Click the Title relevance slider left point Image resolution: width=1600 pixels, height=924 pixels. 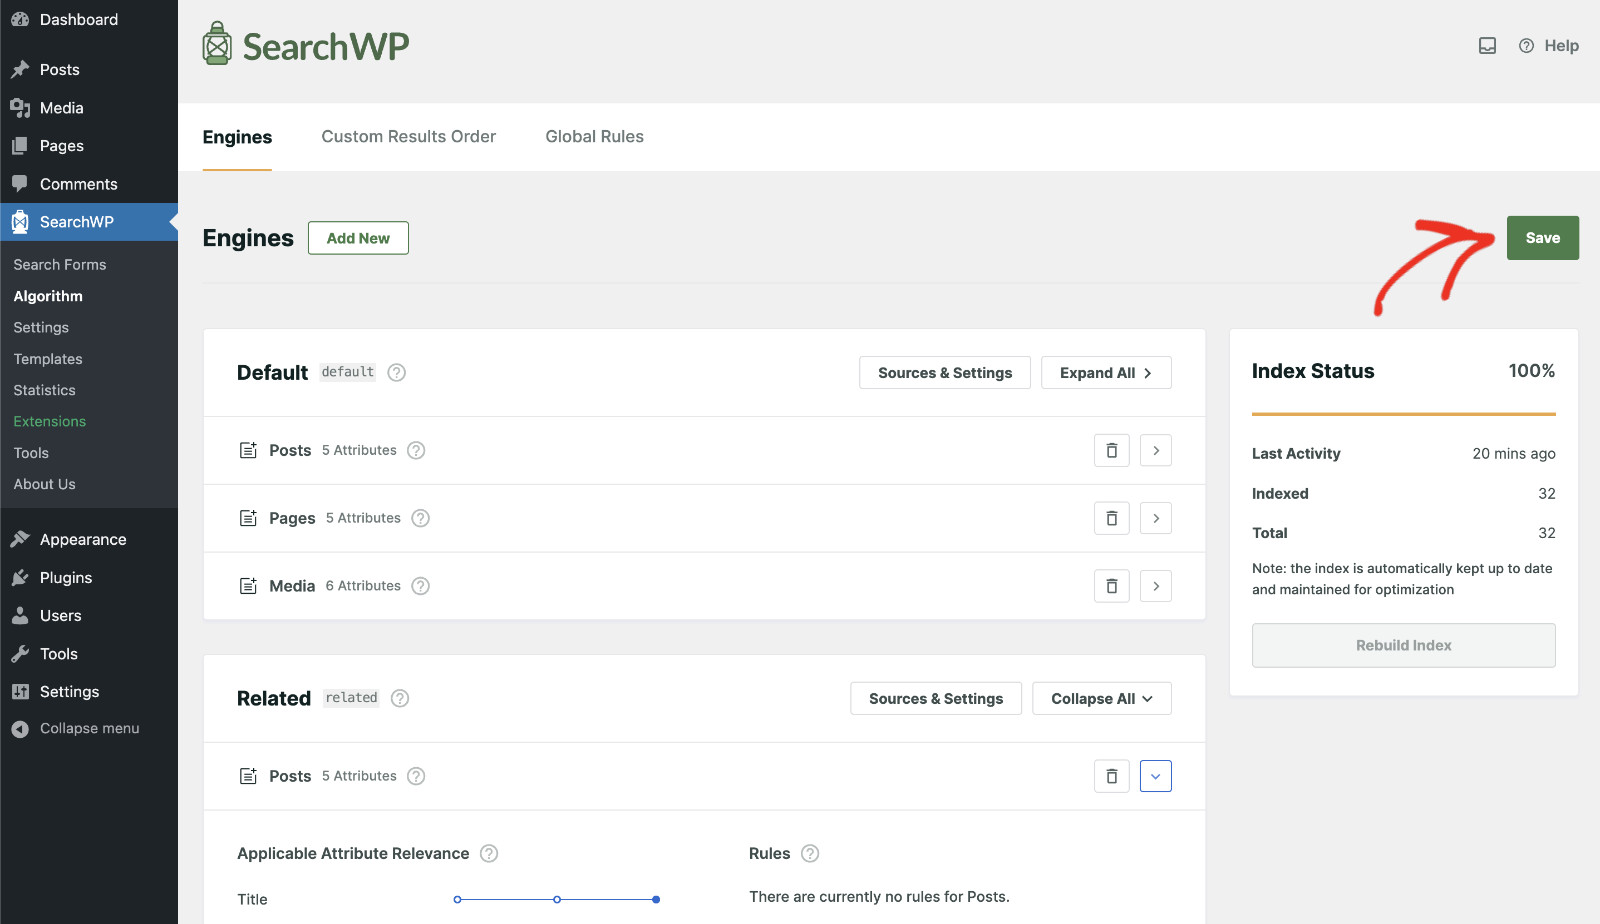click(x=458, y=900)
